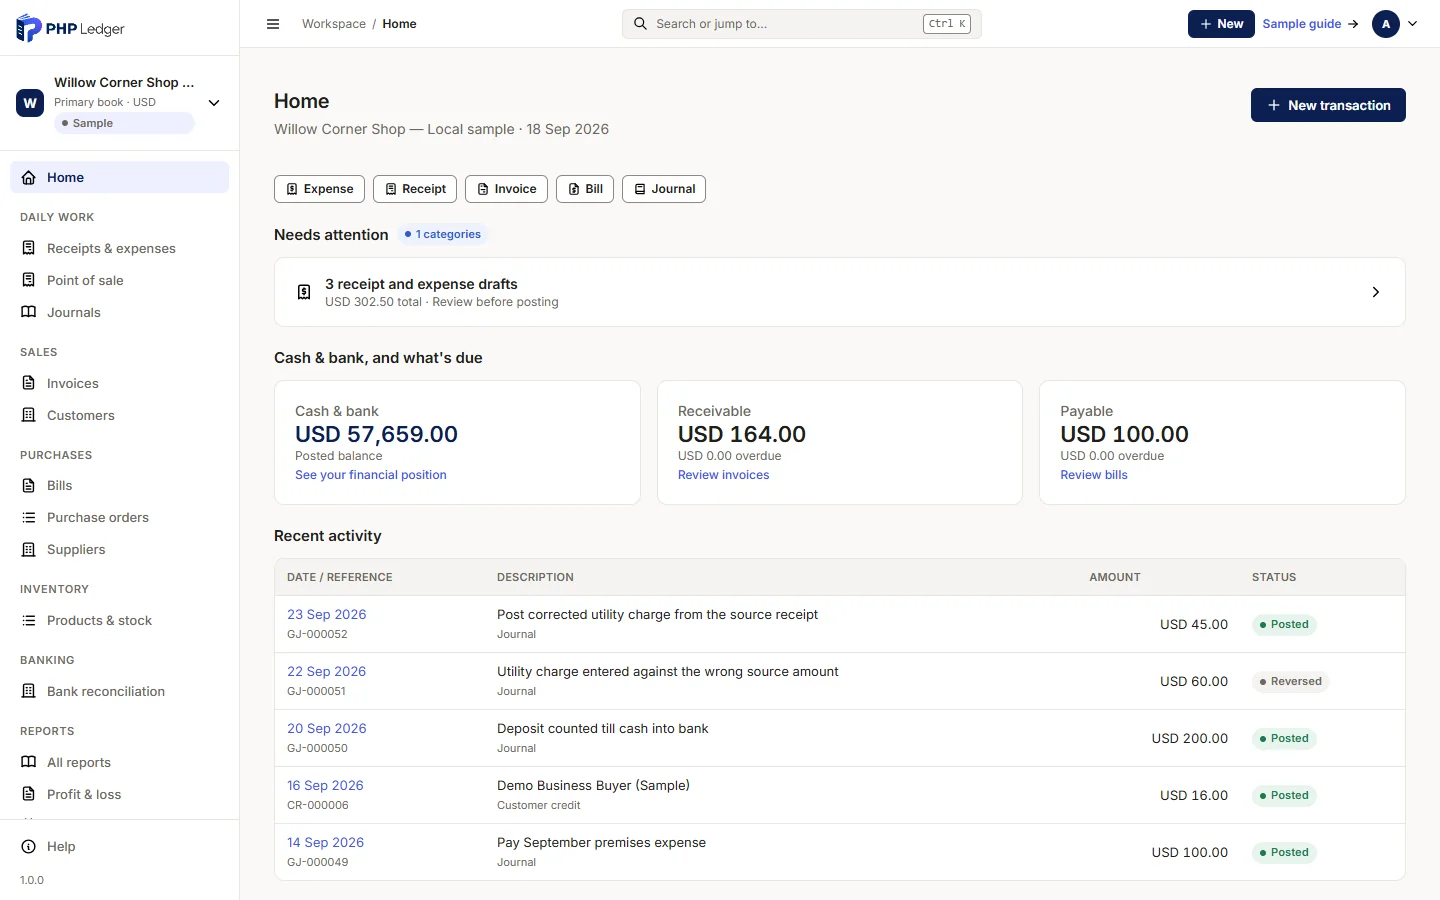Open the 16 Sep 2026 customer credit
This screenshot has width=1440, height=900.
coord(325,785)
